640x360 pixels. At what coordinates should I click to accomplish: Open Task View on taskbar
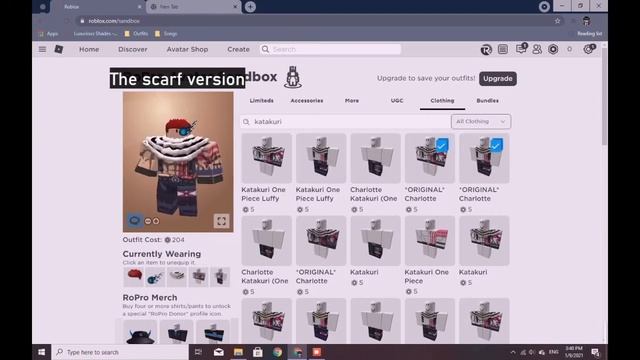(198, 352)
